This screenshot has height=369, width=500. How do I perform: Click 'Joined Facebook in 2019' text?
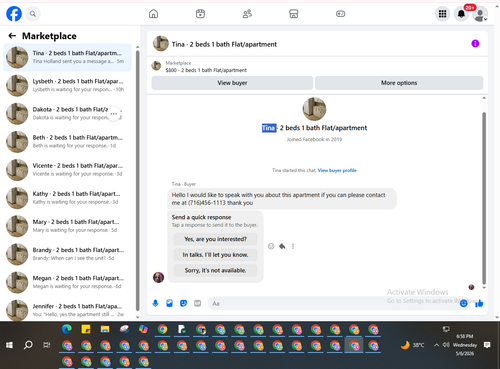[314, 139]
